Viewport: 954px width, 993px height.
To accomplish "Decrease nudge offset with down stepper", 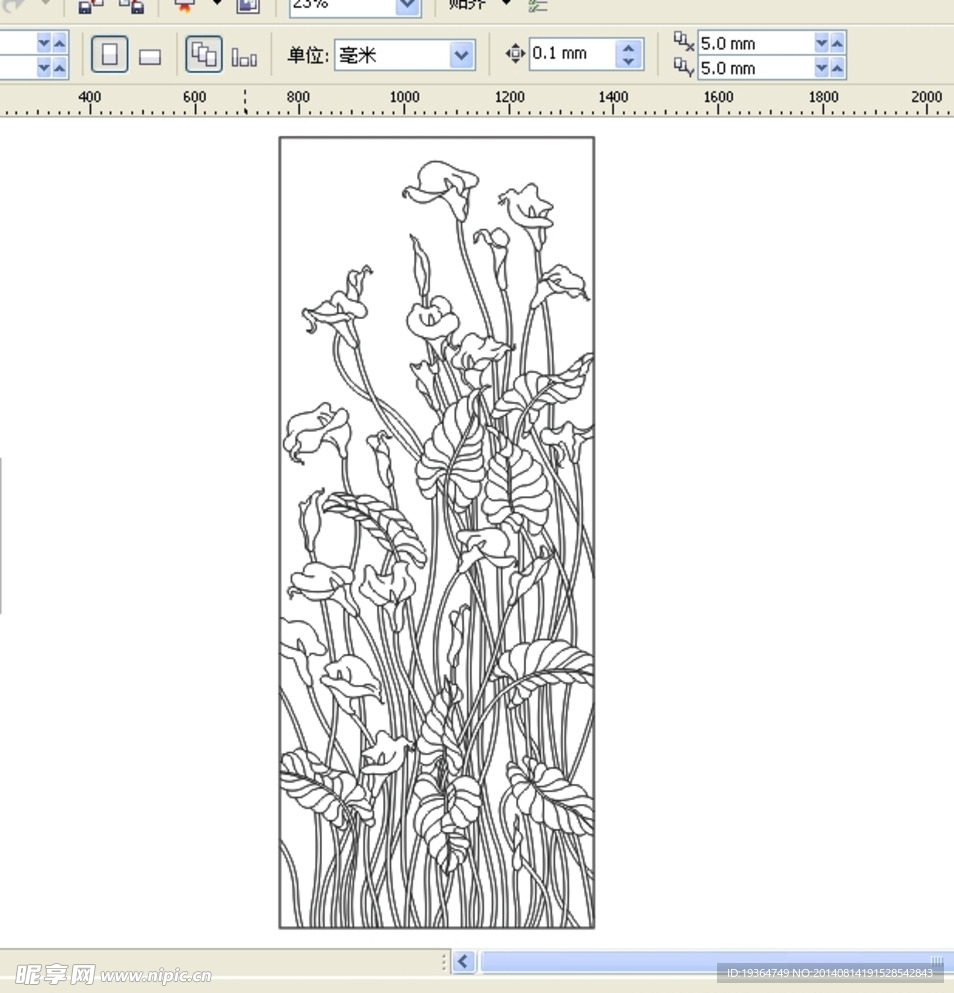I will click(x=628, y=61).
